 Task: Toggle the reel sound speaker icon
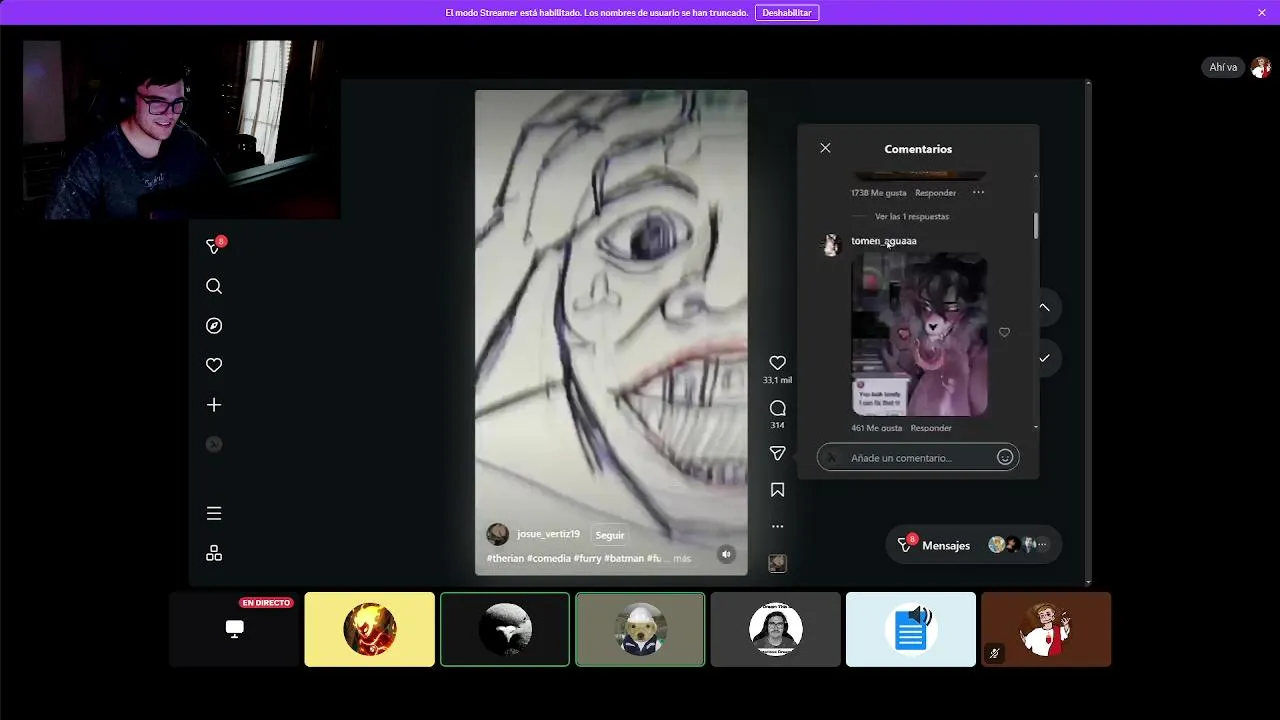tap(727, 554)
